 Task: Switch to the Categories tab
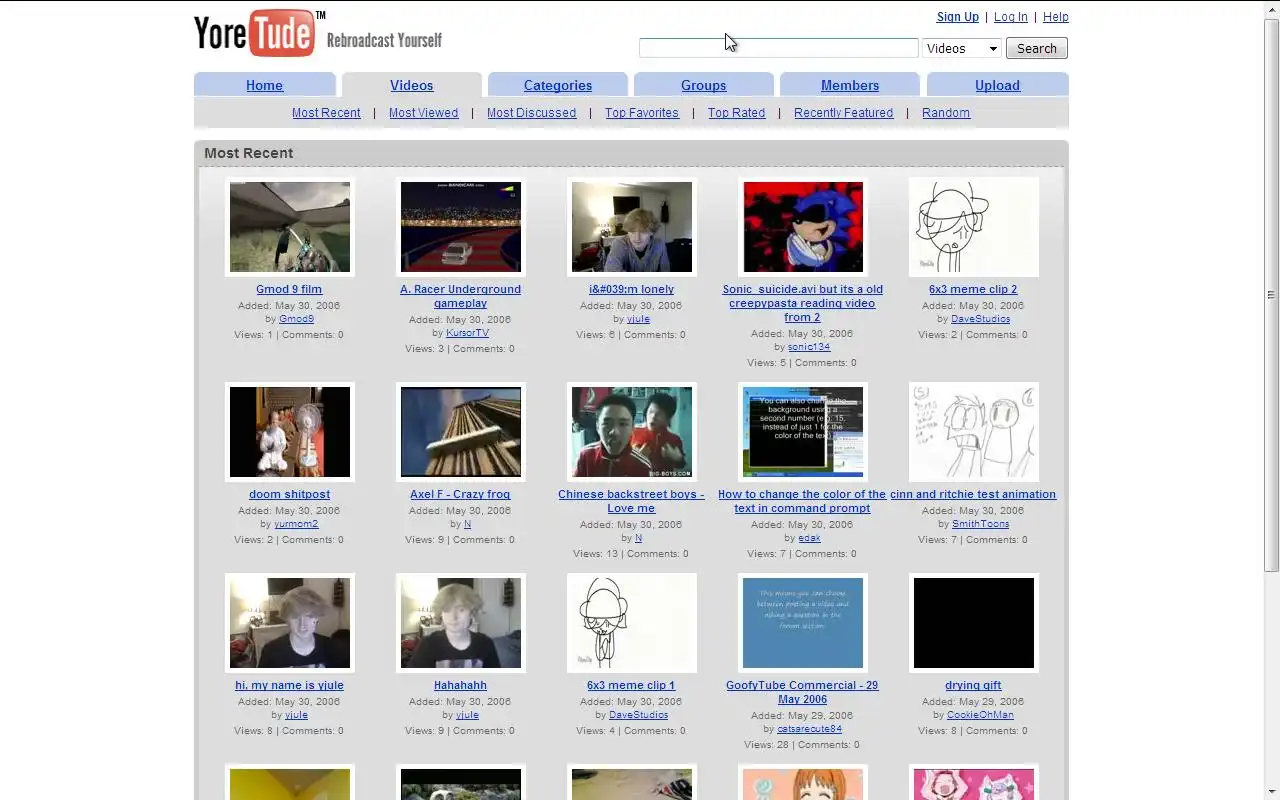pyautogui.click(x=558, y=85)
